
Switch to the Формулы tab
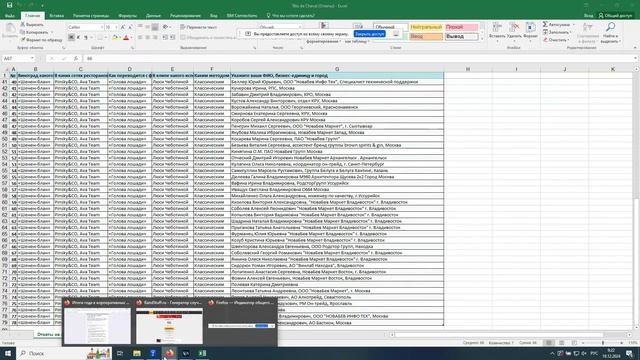tap(127, 16)
